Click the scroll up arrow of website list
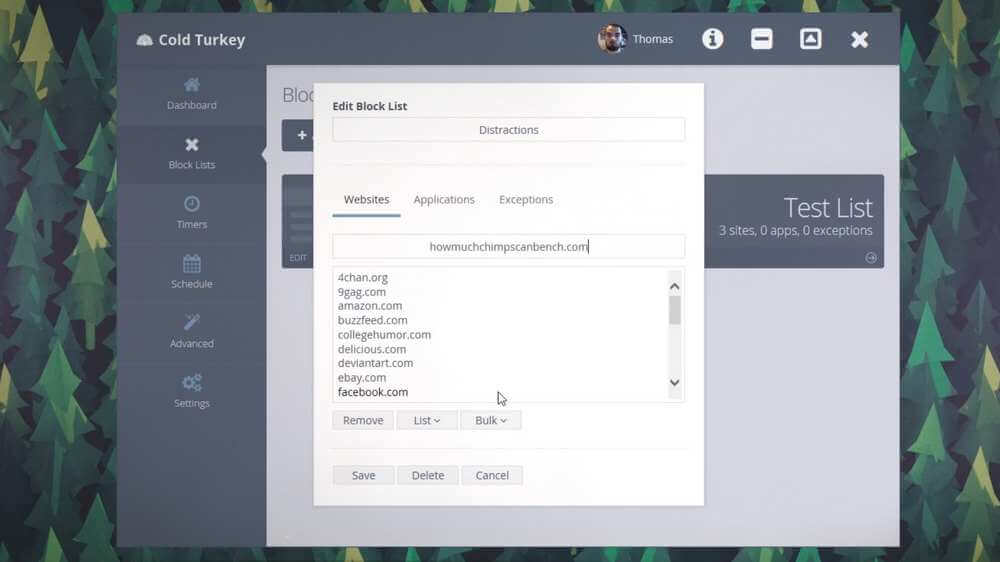Viewport: 1000px width, 562px height. click(675, 287)
